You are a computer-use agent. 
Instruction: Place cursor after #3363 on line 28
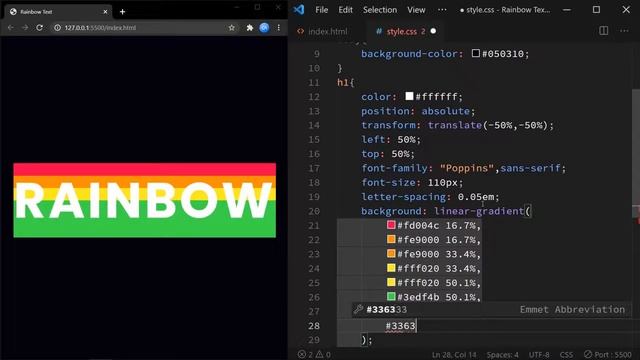click(416, 326)
